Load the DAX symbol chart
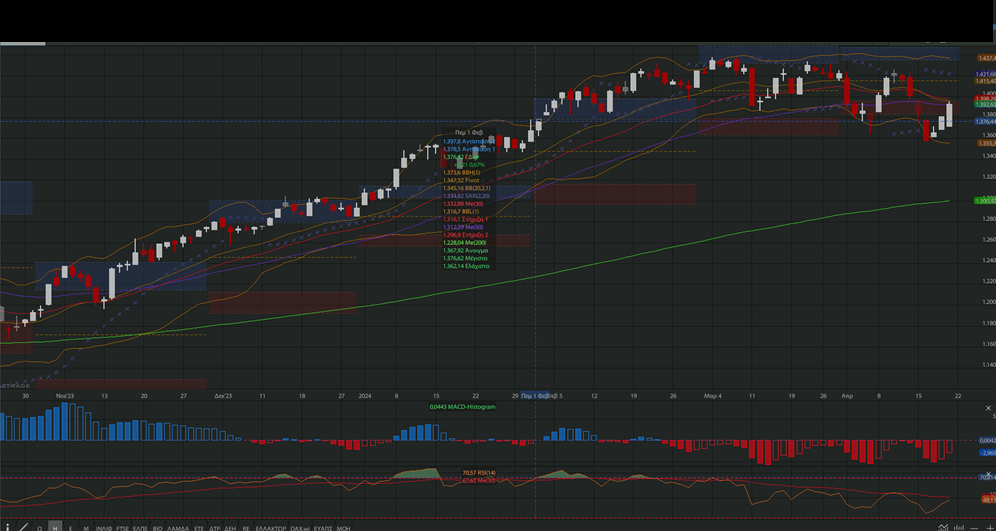This screenshot has height=531, width=996. [298, 528]
